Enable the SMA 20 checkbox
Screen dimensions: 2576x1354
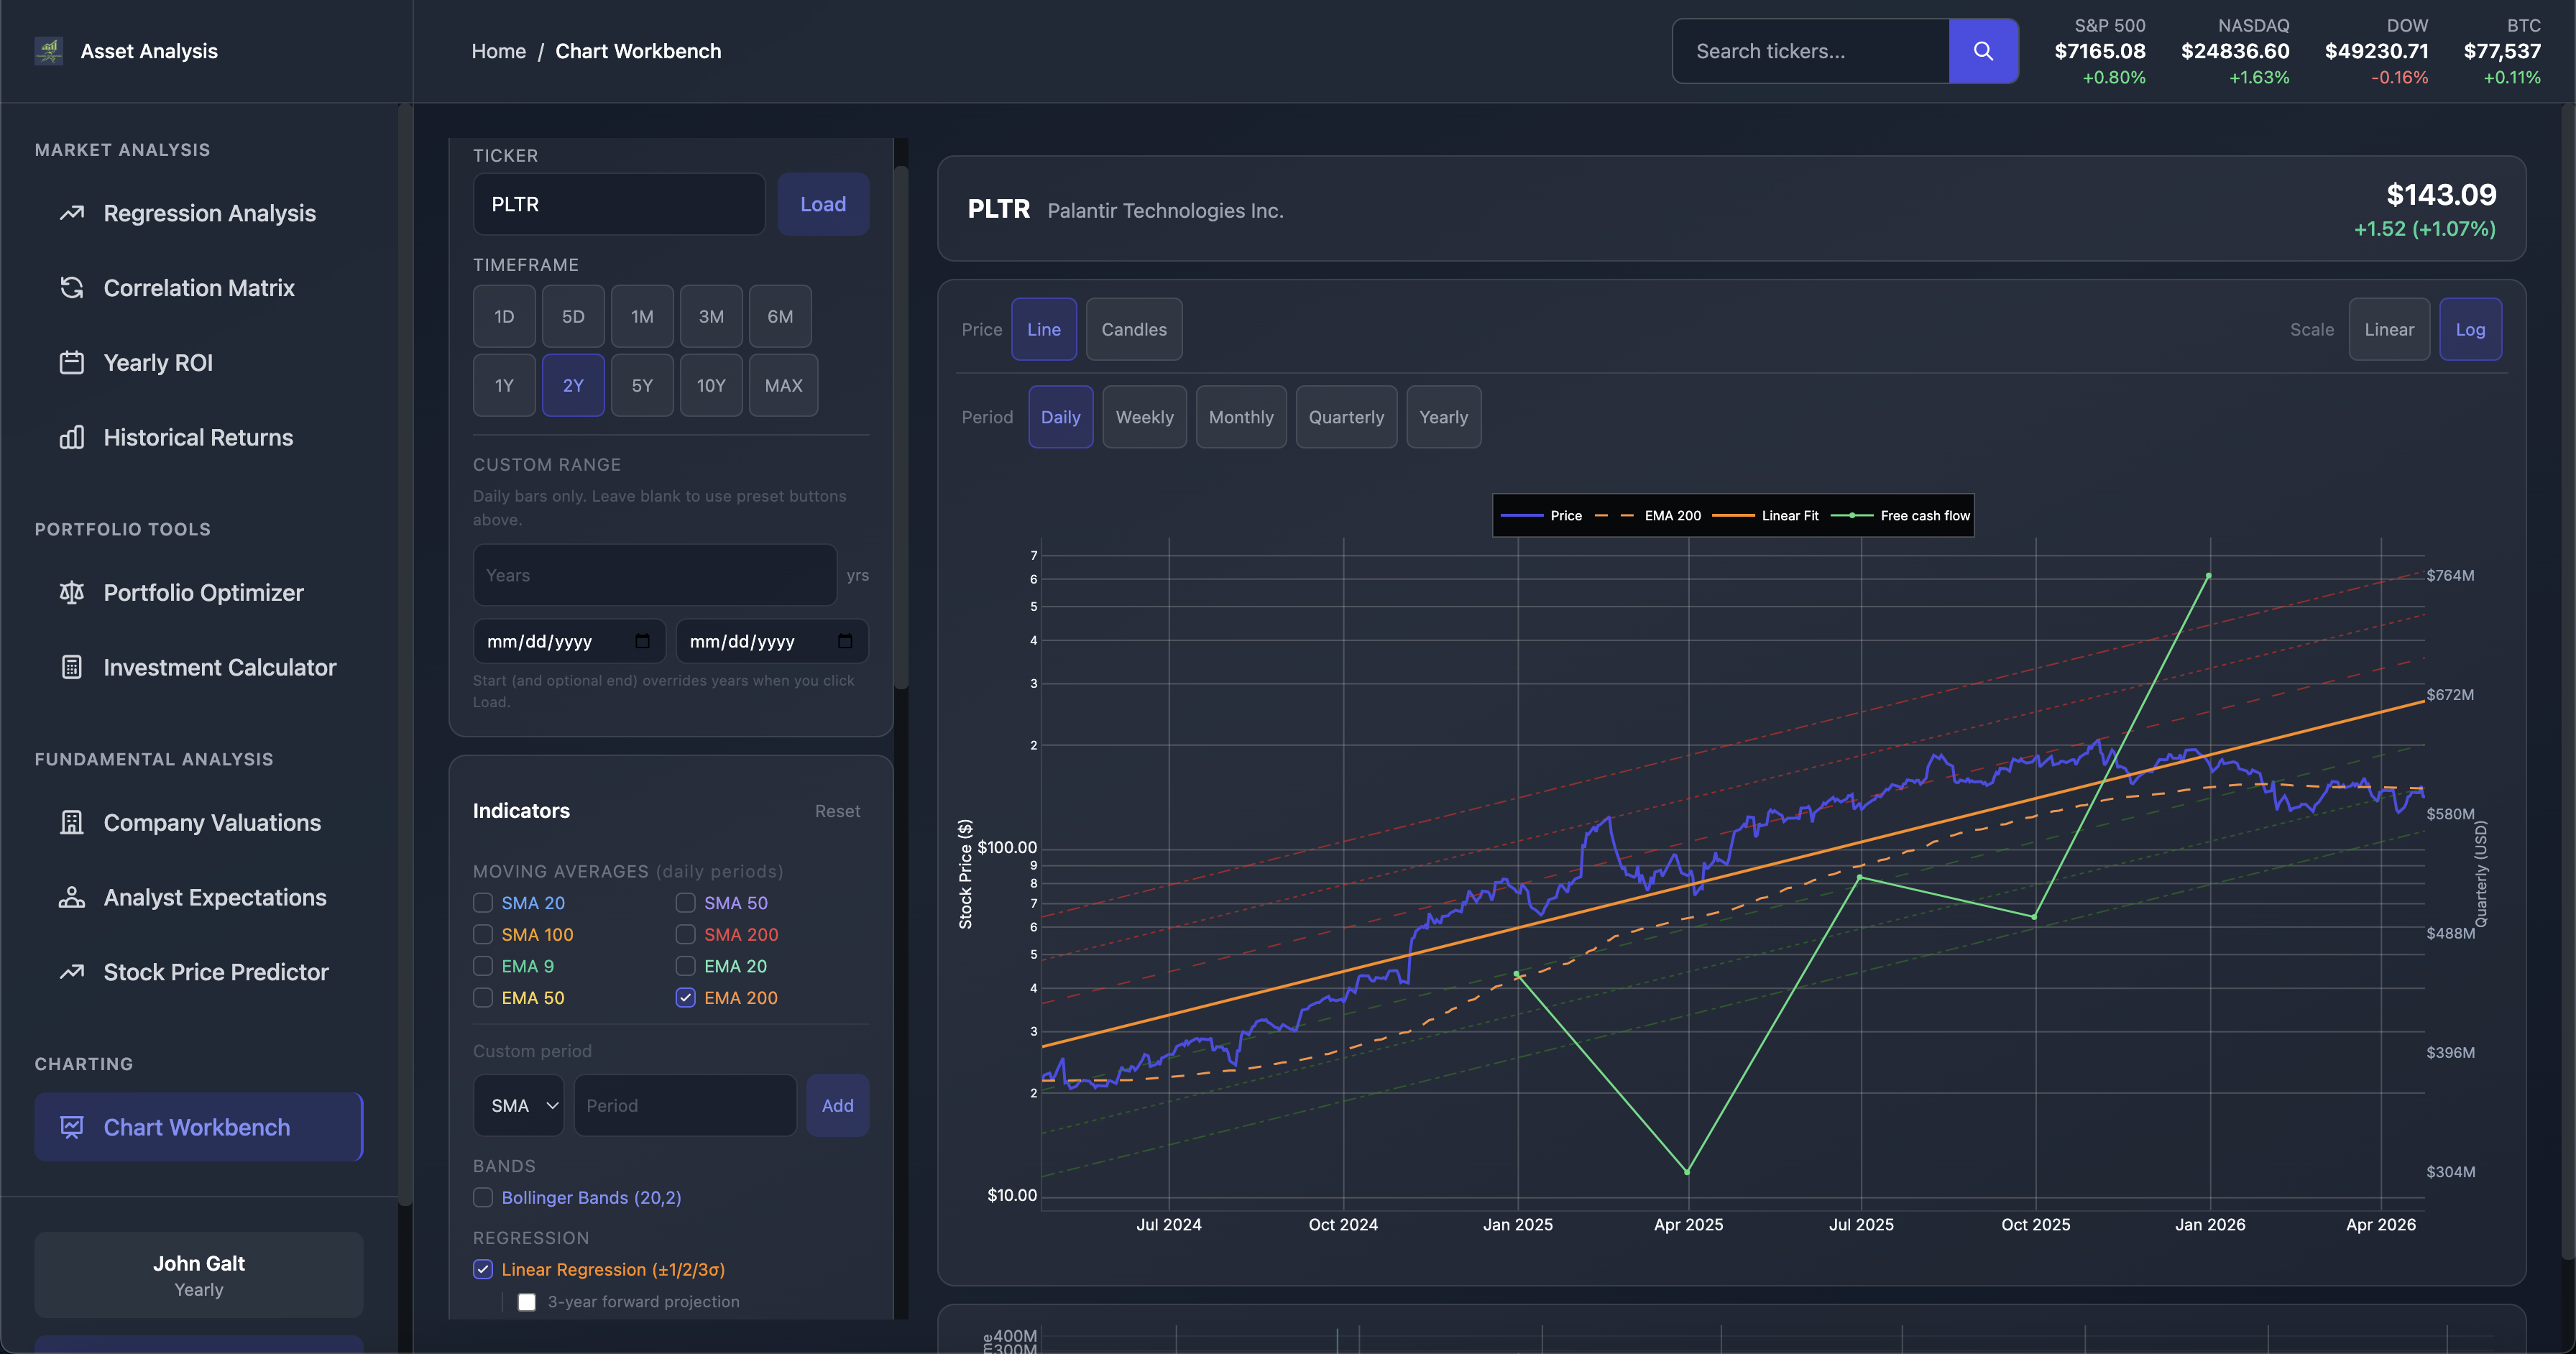point(483,903)
